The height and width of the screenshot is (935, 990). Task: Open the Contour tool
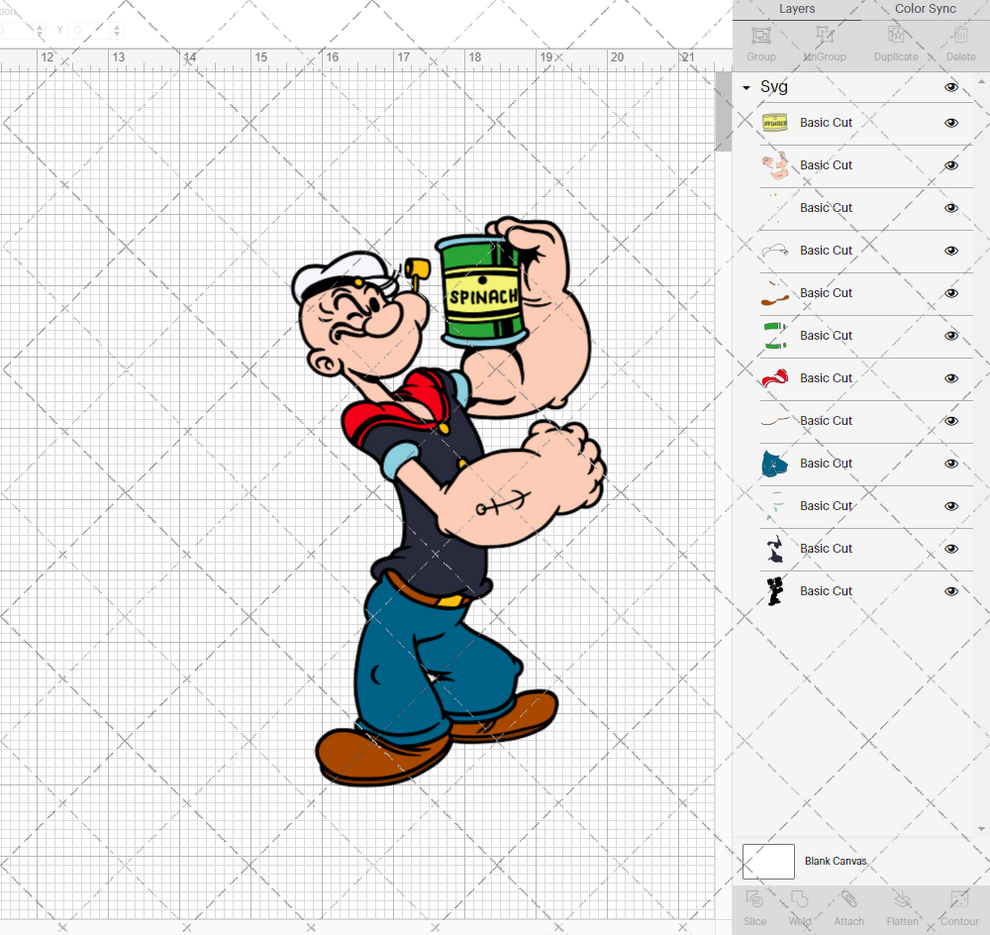click(959, 908)
